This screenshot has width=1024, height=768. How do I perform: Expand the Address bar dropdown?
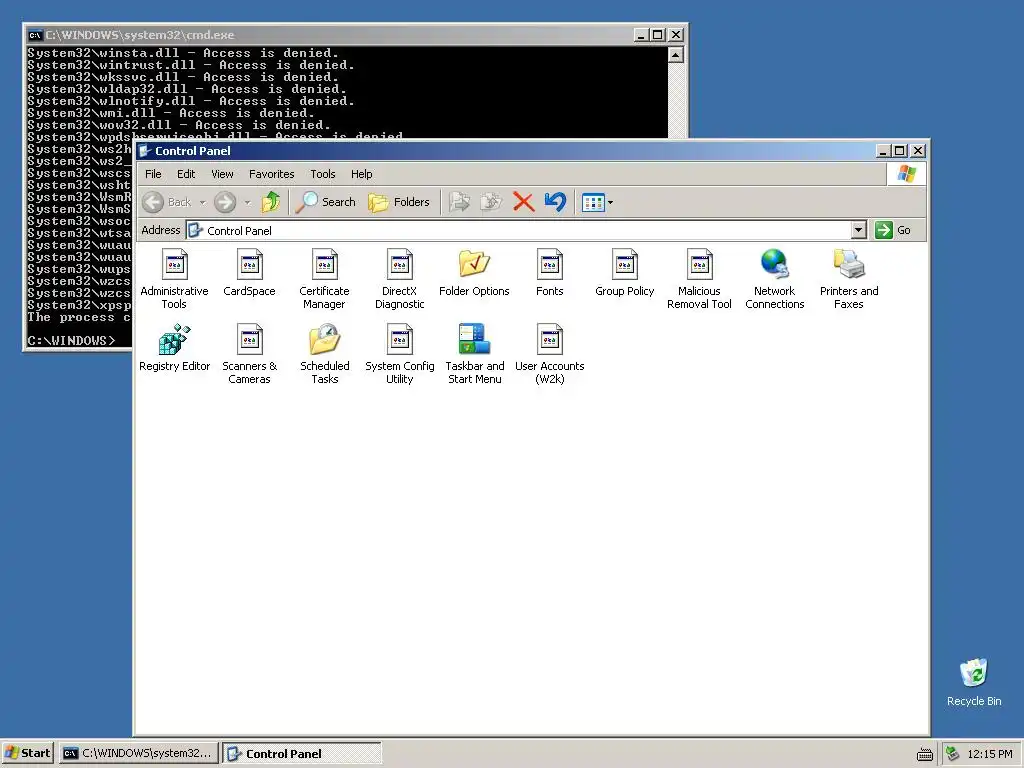pyautogui.click(x=859, y=230)
